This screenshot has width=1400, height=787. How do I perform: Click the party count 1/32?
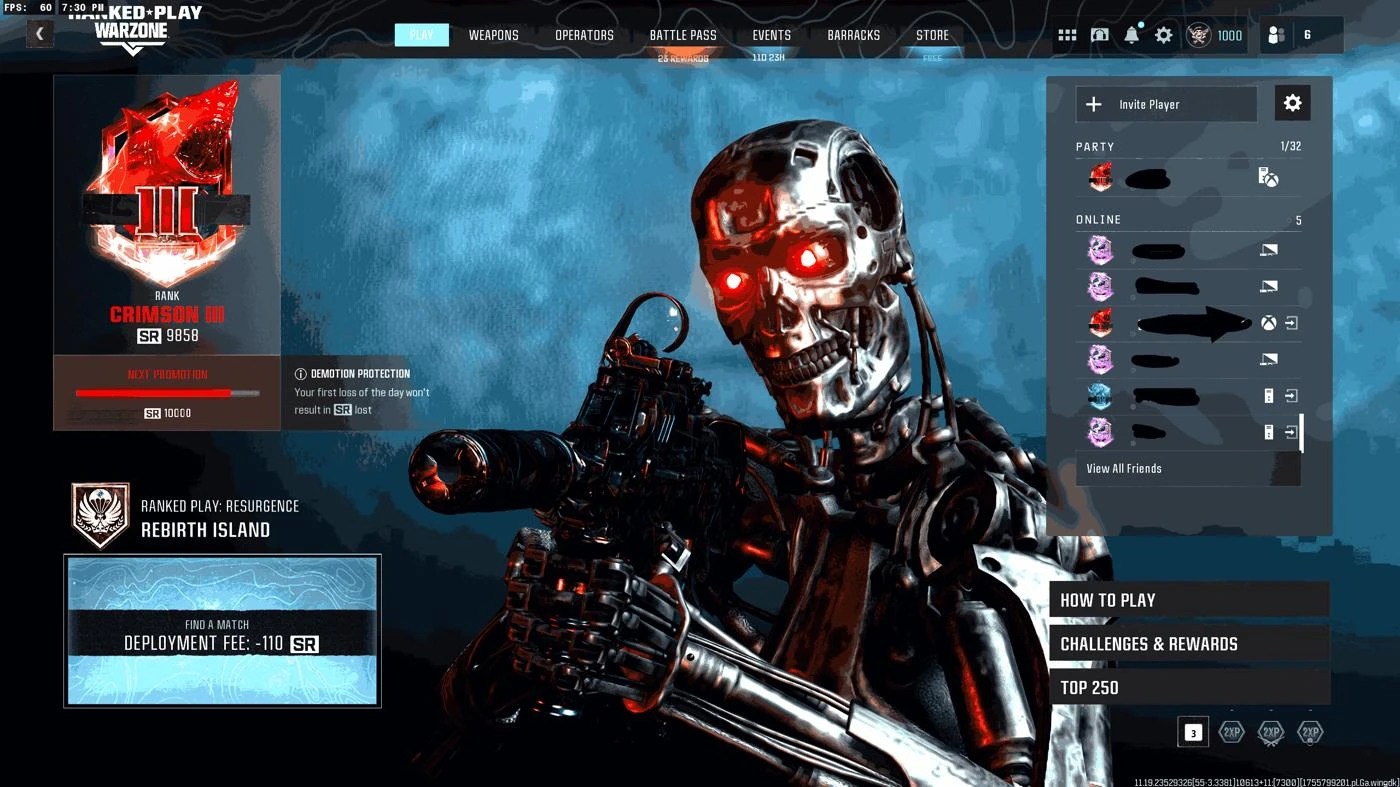[x=1291, y=146]
